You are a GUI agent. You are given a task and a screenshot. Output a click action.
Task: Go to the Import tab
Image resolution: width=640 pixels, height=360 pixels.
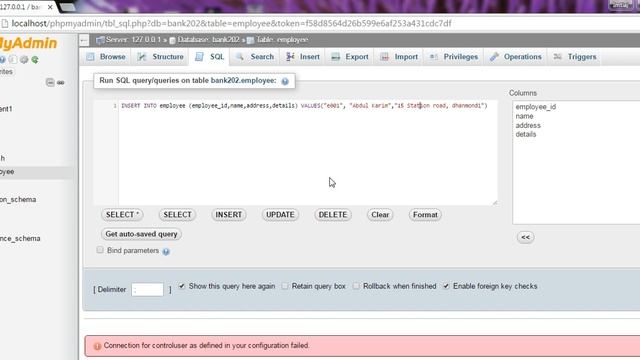399,57
